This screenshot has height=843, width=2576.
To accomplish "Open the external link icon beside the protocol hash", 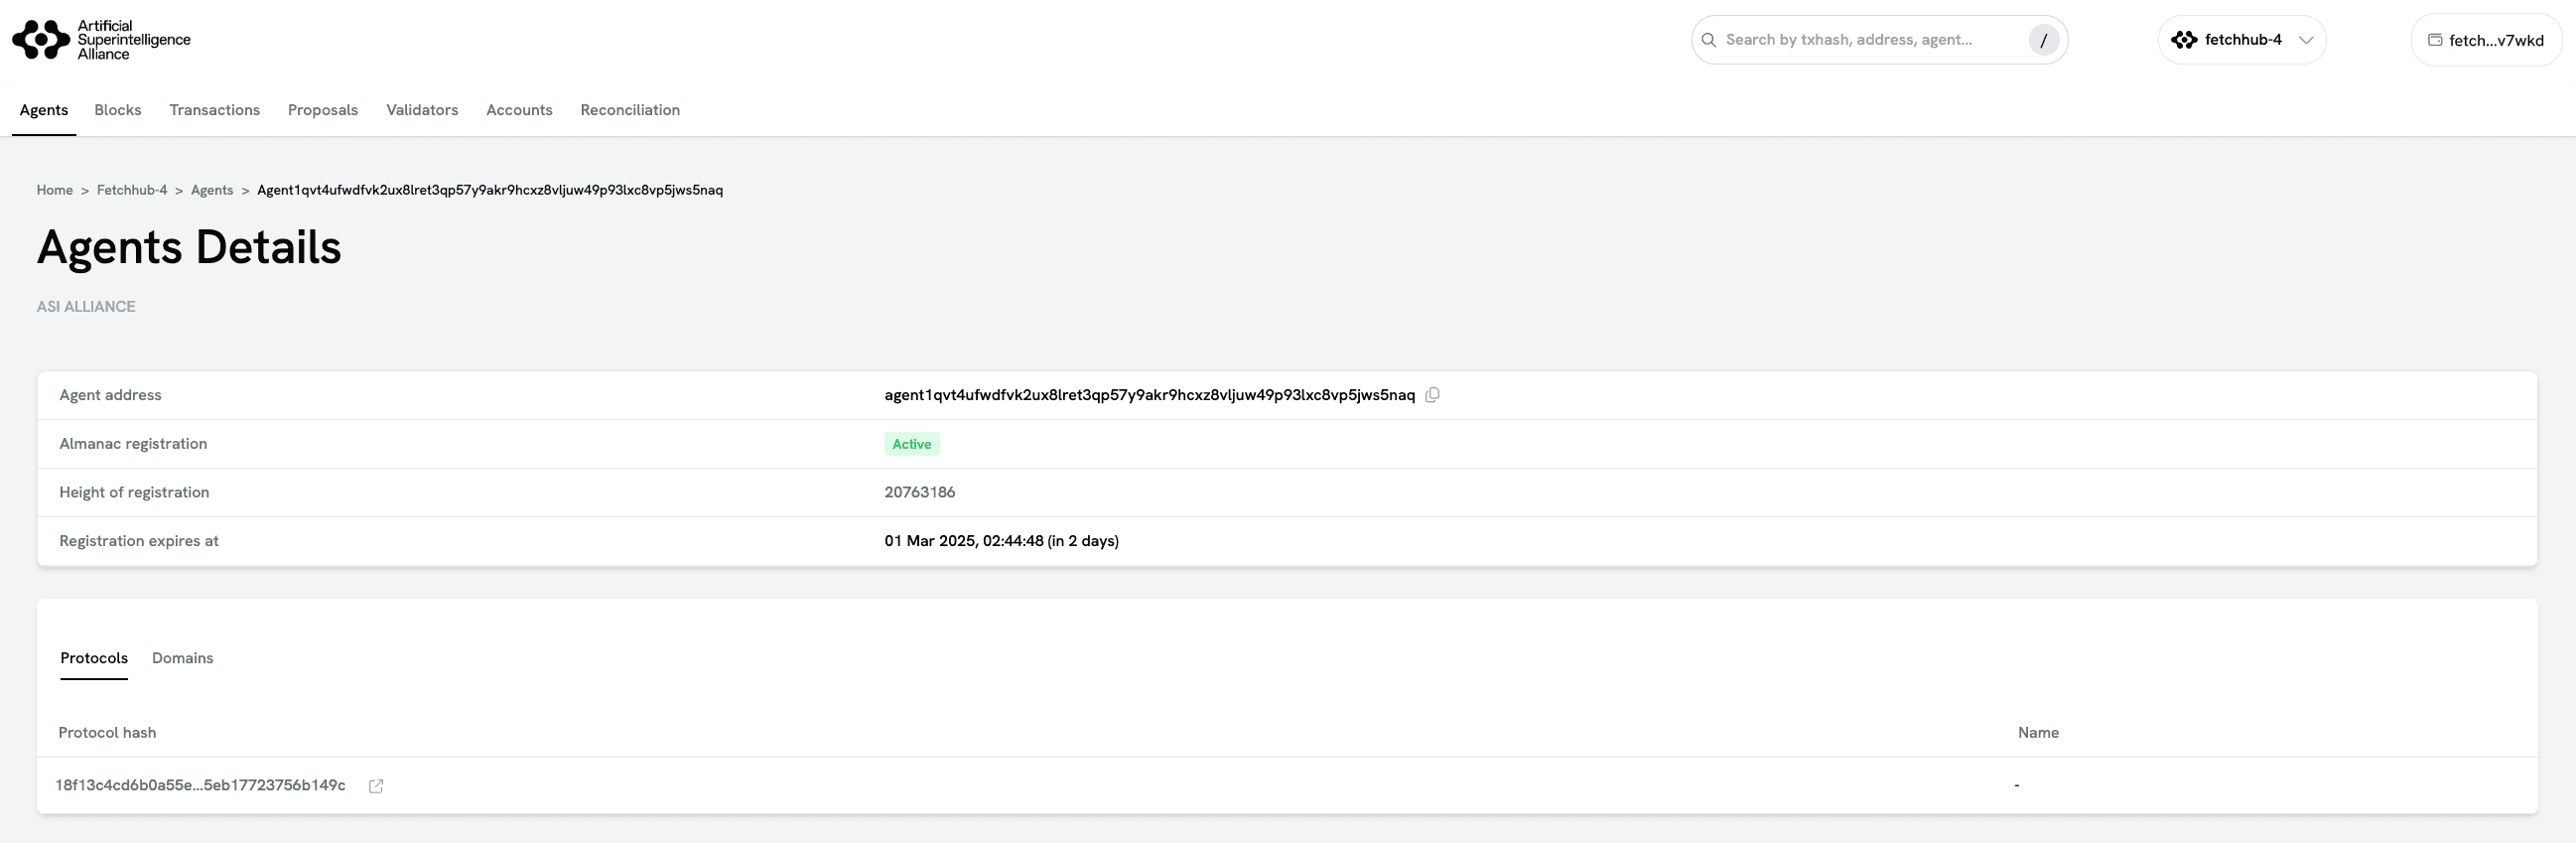I will (x=376, y=786).
